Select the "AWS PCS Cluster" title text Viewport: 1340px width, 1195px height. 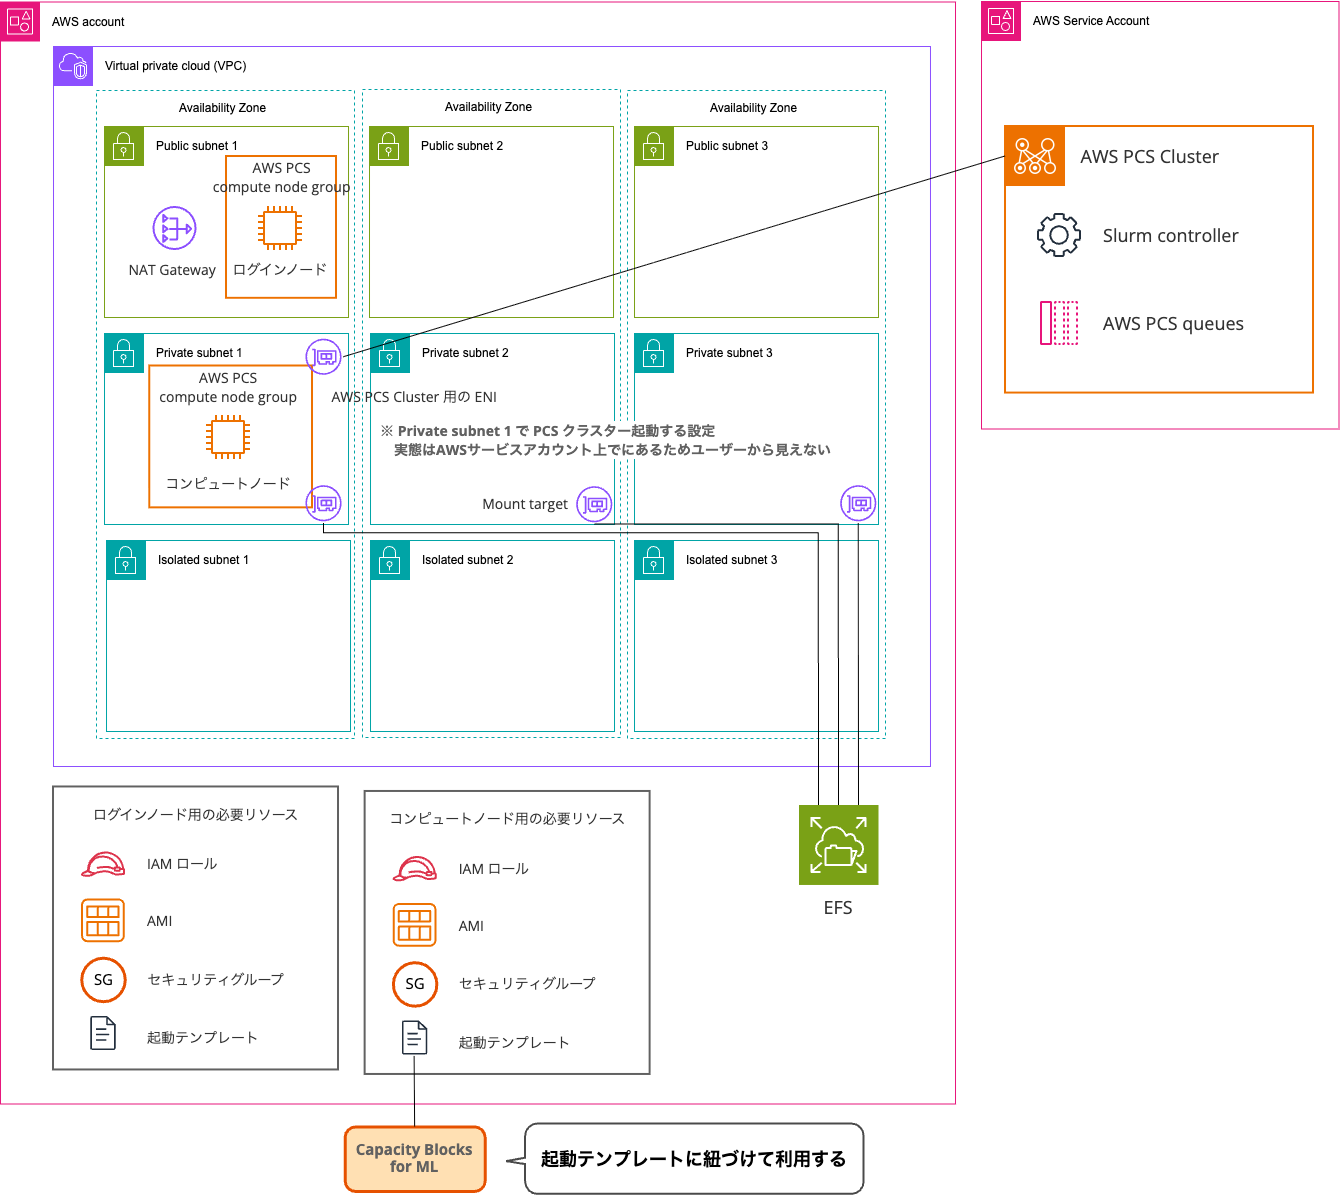pyautogui.click(x=1149, y=157)
